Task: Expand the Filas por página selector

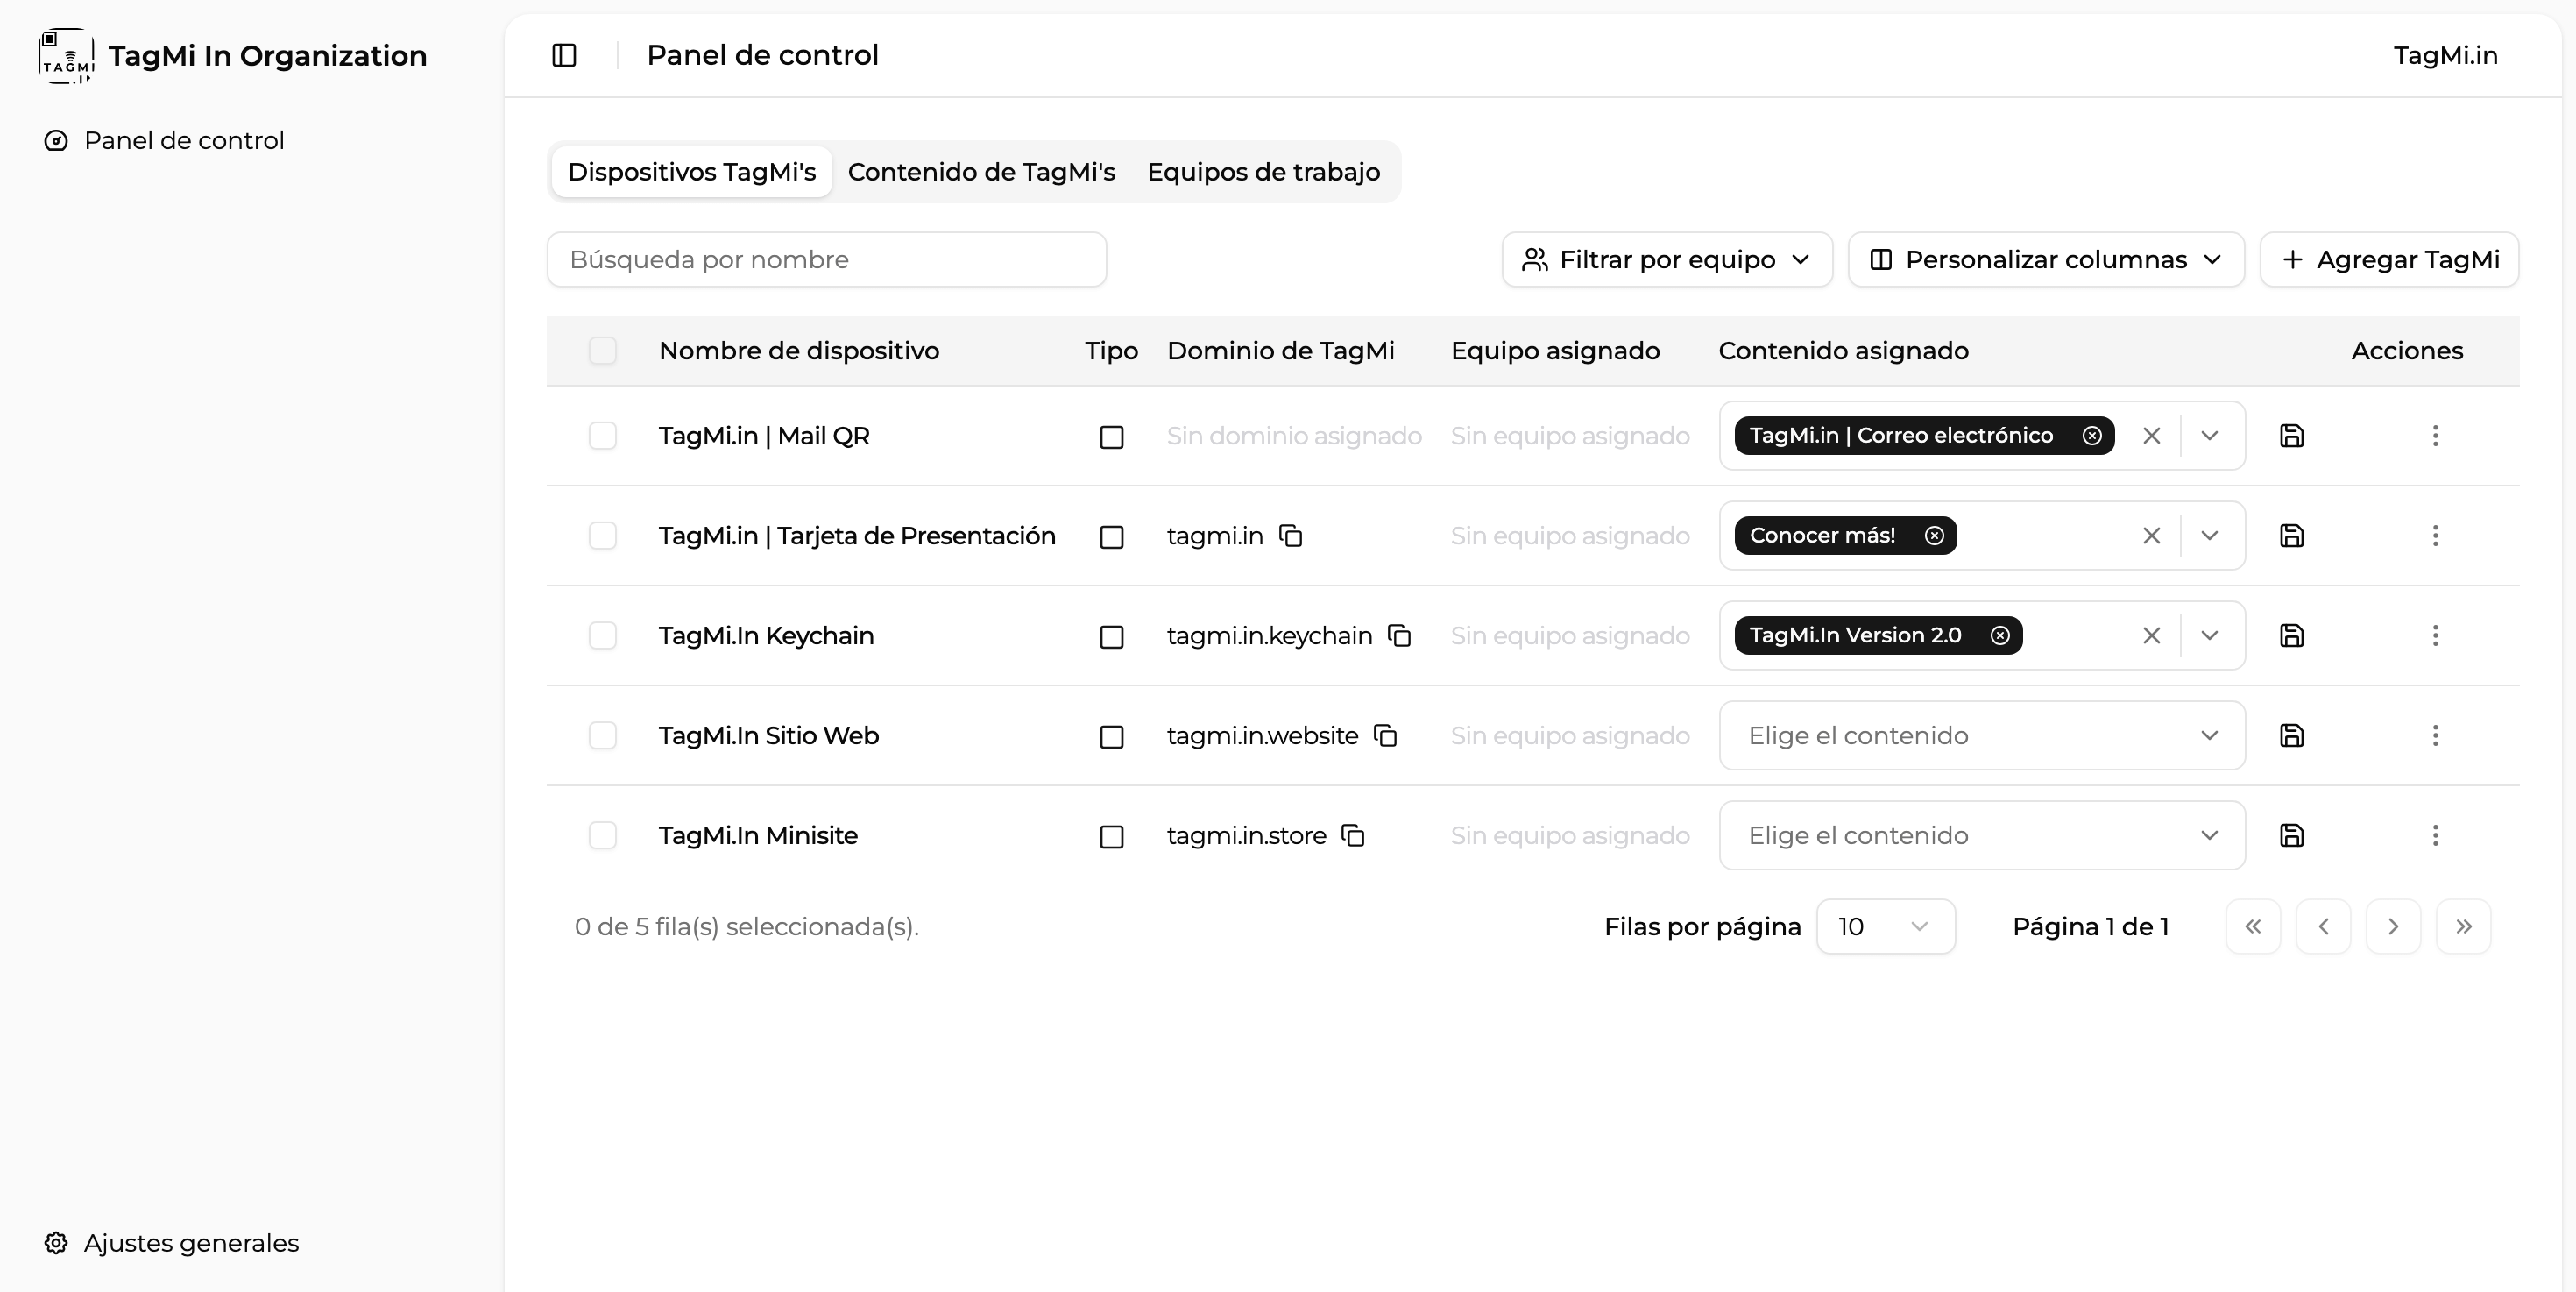Action: (1886, 926)
